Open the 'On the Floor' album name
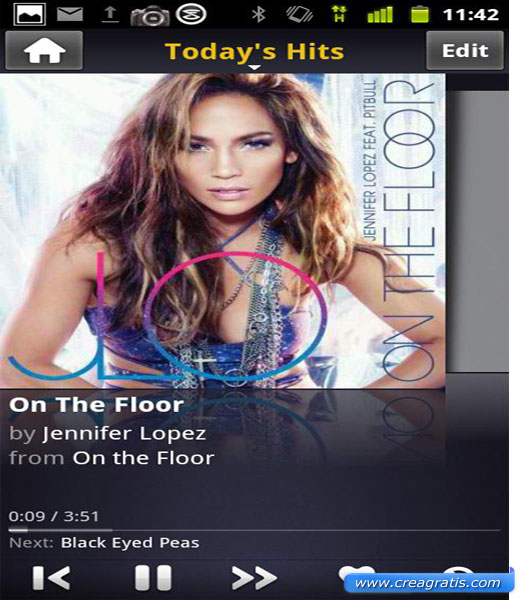530x600 pixels. point(144,458)
